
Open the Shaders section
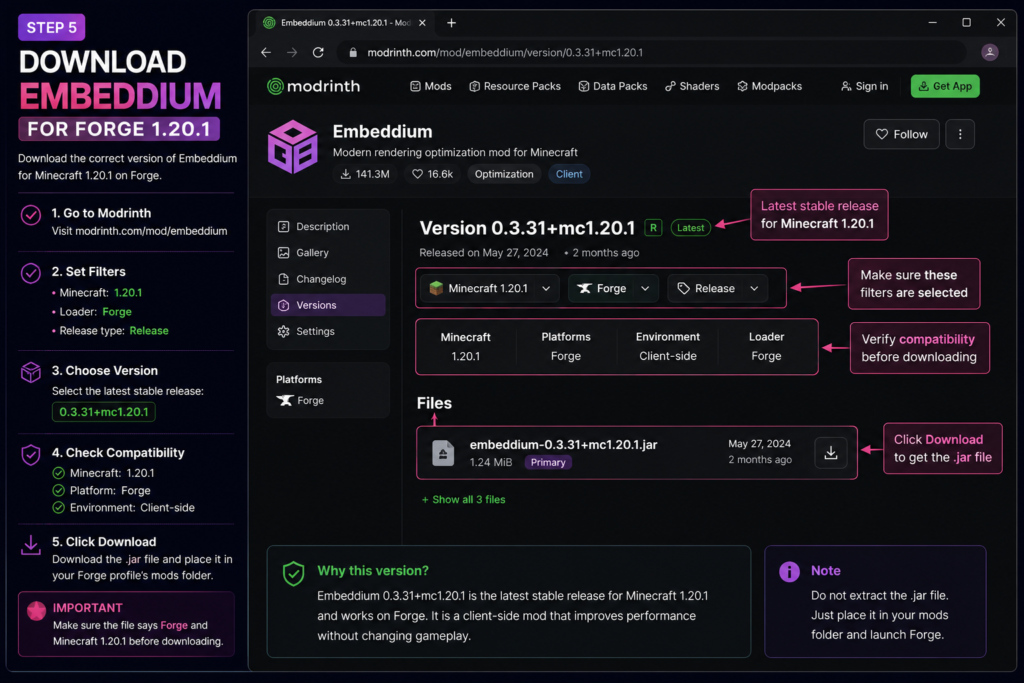click(x=692, y=86)
